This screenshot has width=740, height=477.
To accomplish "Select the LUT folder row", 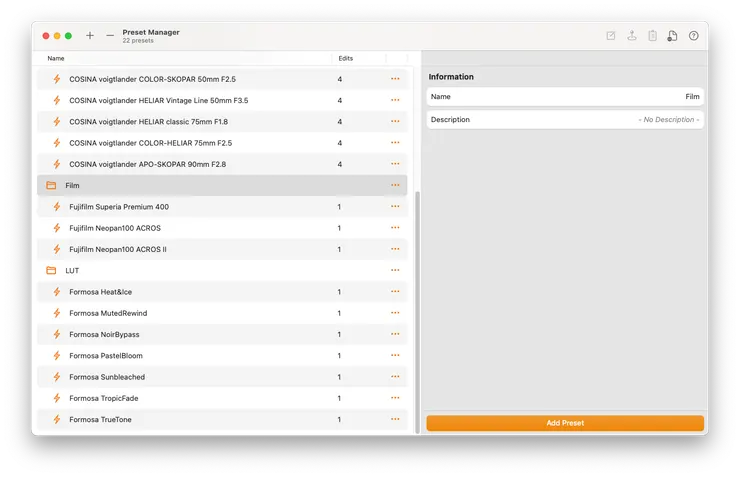I will [222, 270].
